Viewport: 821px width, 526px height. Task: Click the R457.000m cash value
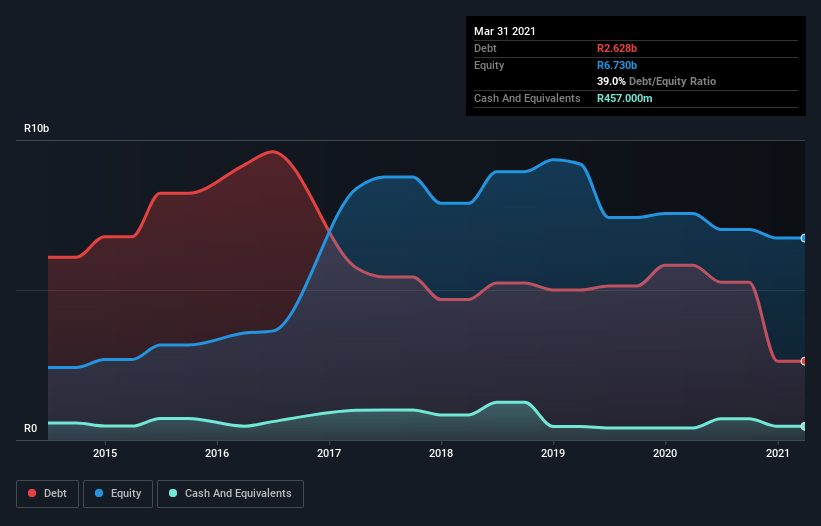[625, 98]
